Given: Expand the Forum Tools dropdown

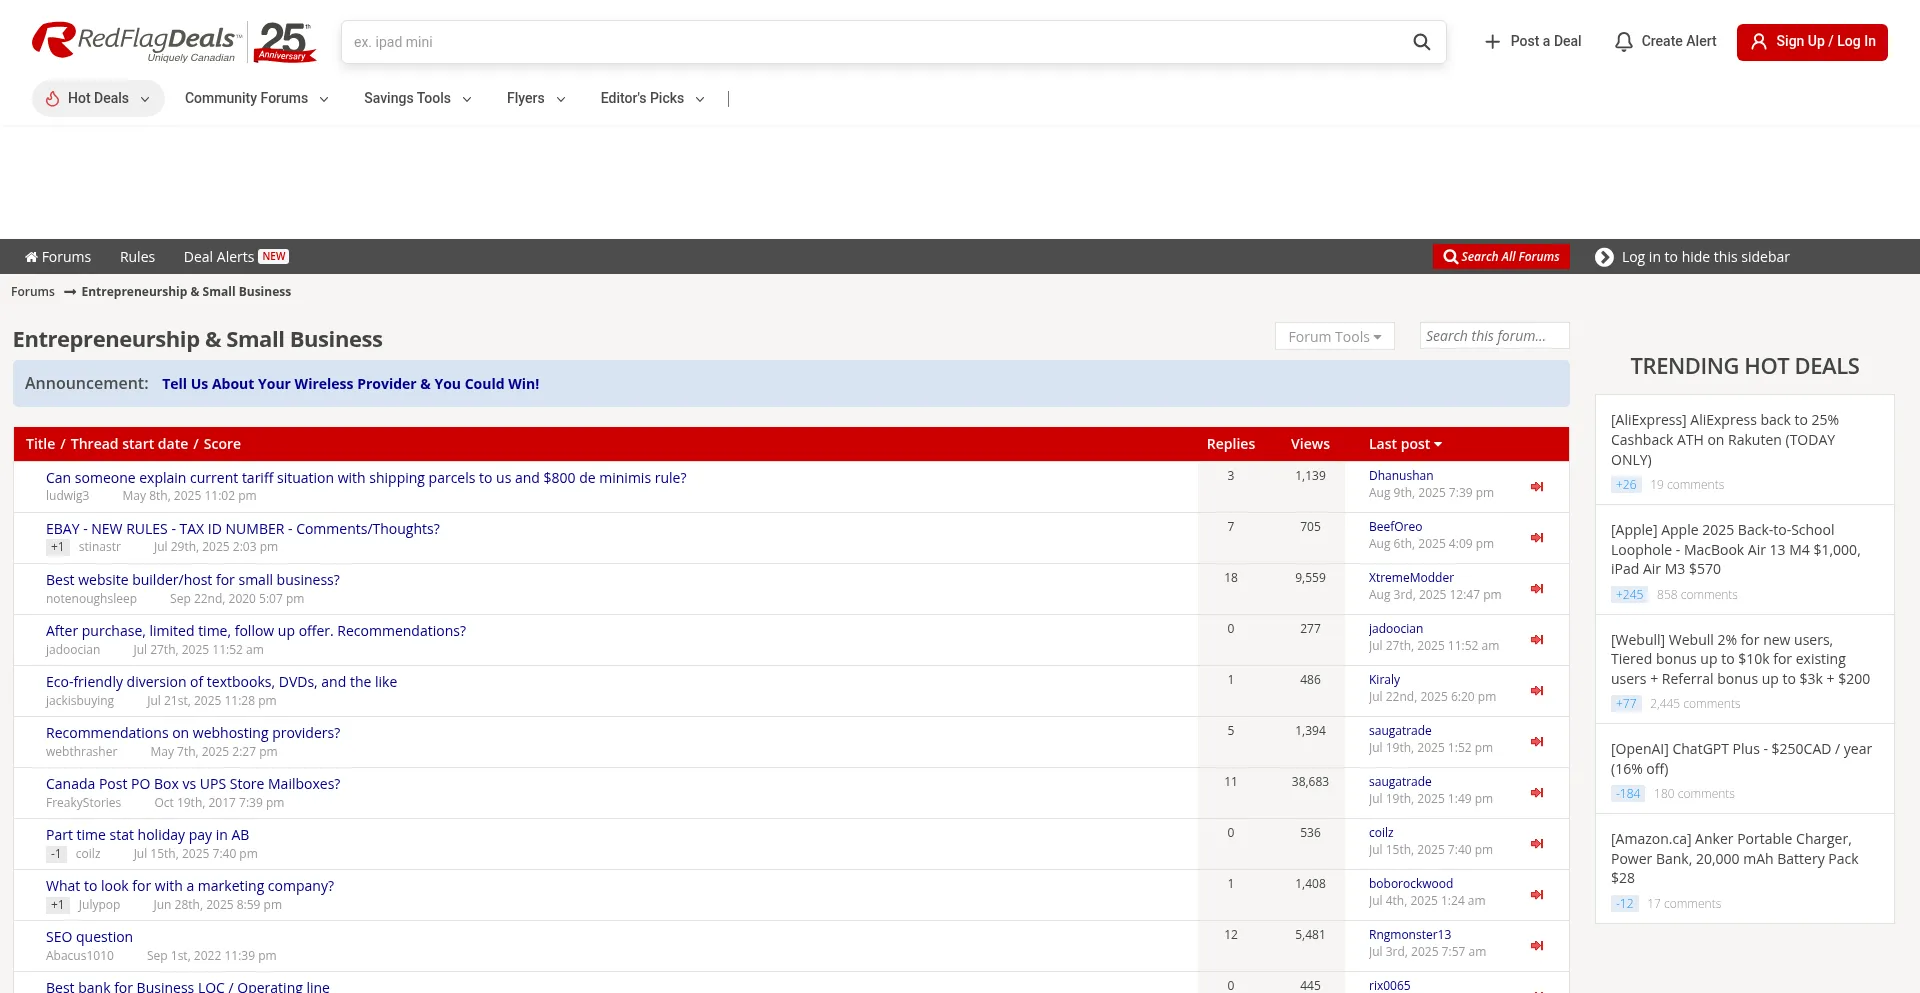Looking at the screenshot, I should [1334, 337].
